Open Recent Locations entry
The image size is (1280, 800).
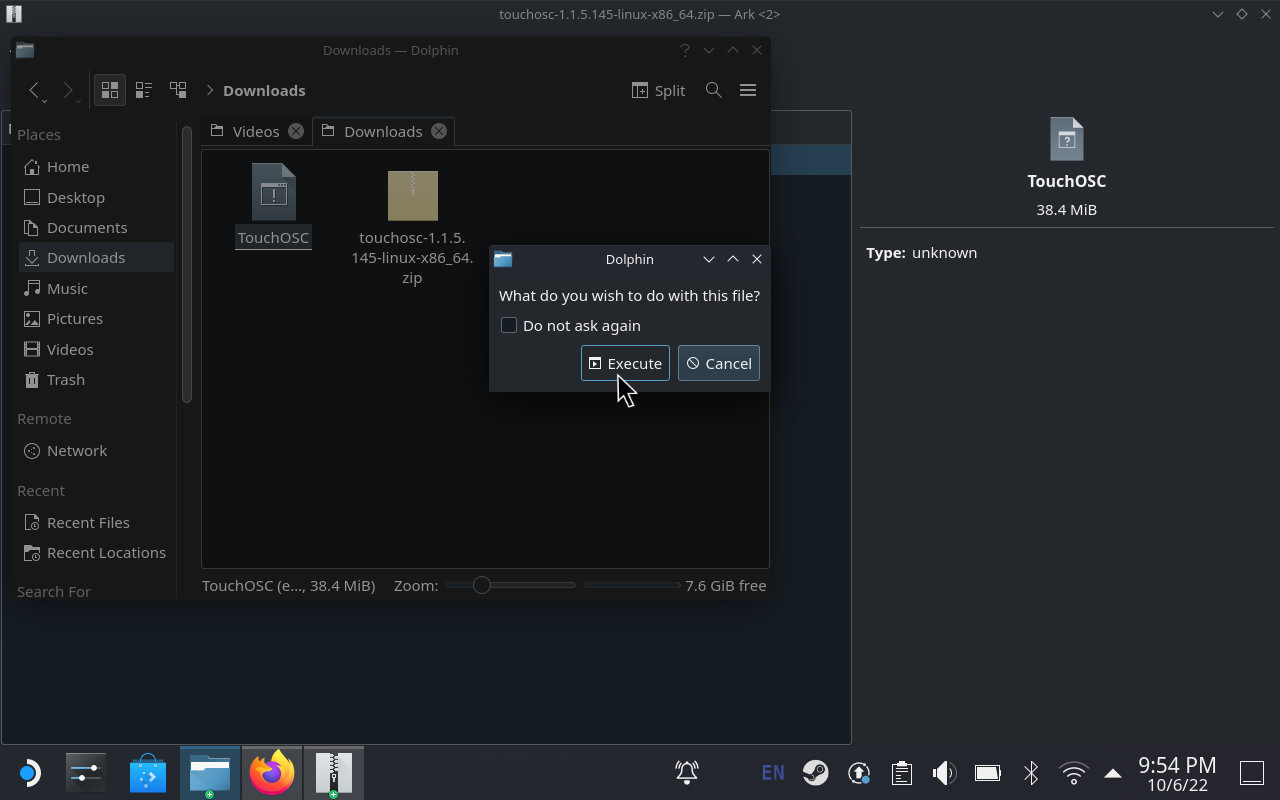(x=96, y=552)
